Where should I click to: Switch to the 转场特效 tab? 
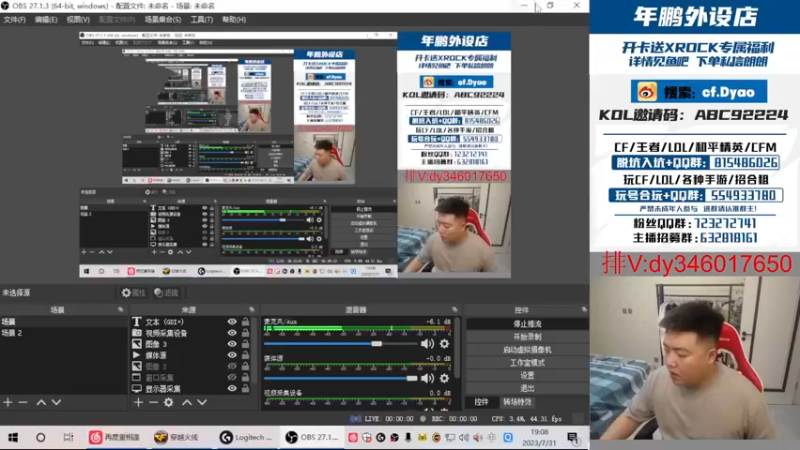pyautogui.click(x=517, y=402)
